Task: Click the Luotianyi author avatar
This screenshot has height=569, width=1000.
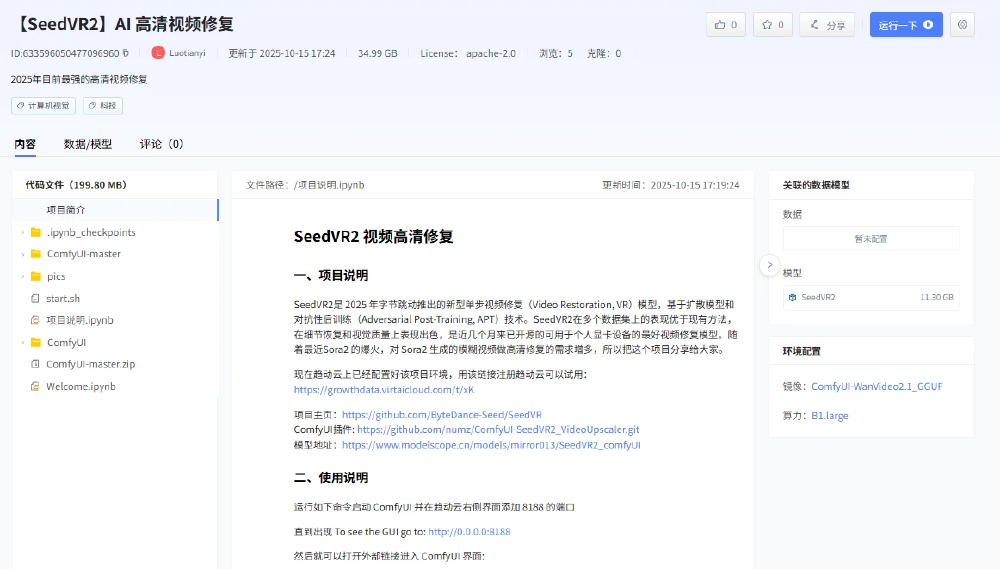Action: (x=158, y=53)
